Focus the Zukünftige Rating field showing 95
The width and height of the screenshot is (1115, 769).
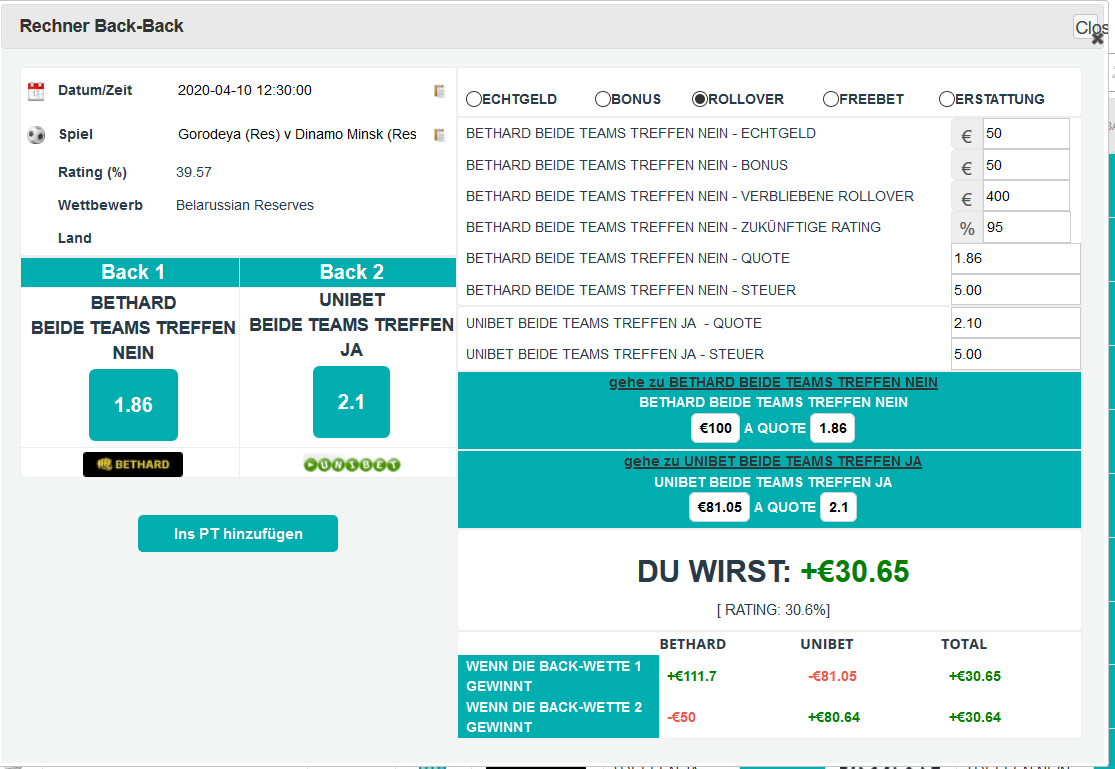tap(1027, 228)
